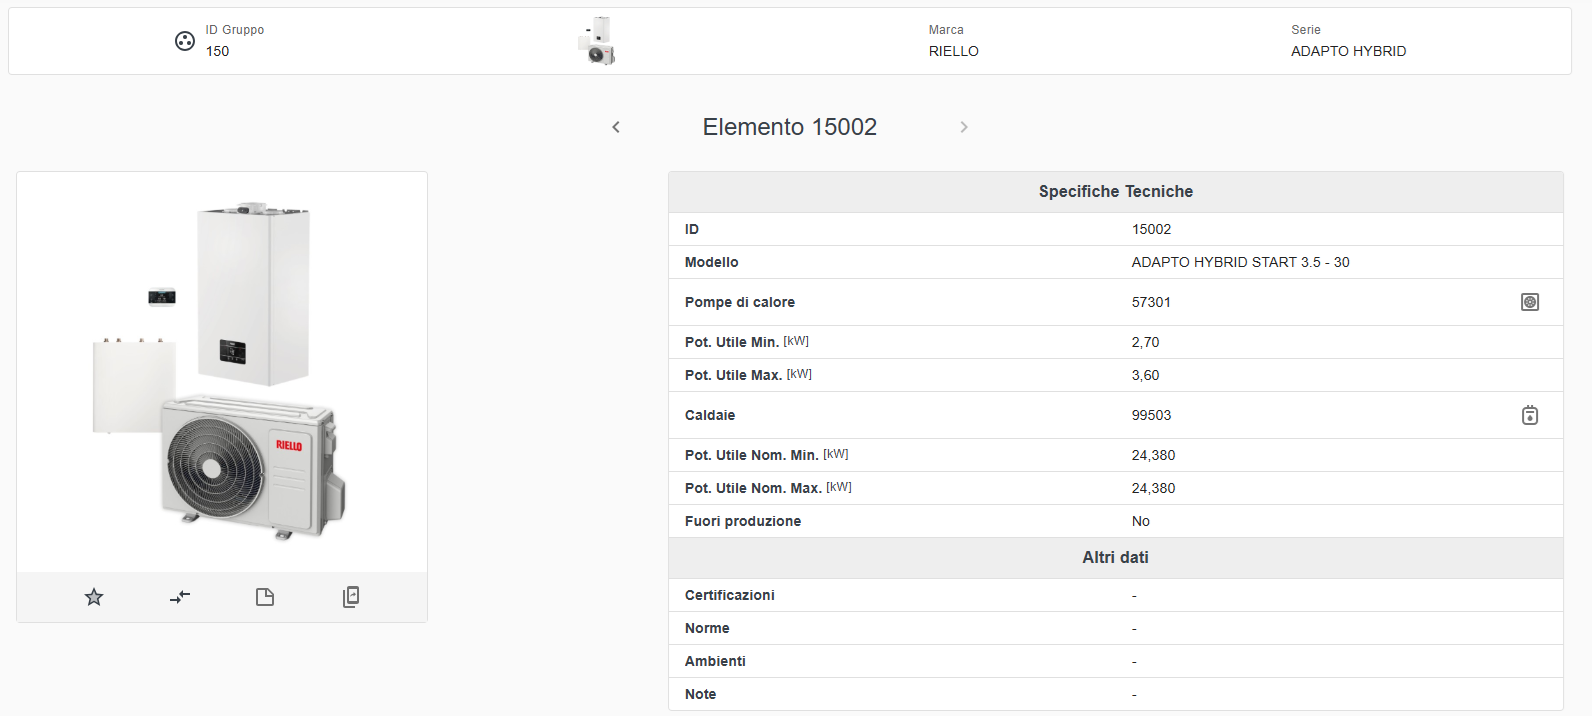Click the ADAPTO HYBRID series name
The width and height of the screenshot is (1592, 716).
[1347, 51]
